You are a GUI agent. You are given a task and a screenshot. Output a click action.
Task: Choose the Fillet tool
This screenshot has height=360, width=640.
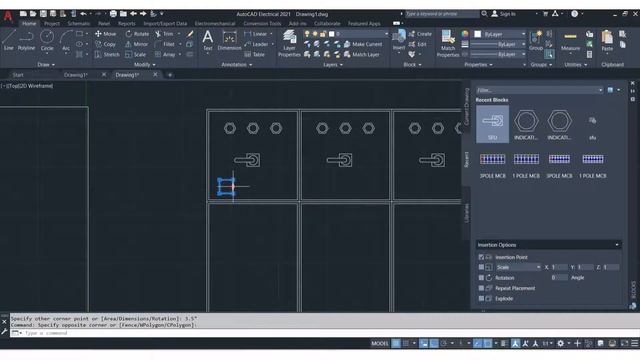pos(165,44)
